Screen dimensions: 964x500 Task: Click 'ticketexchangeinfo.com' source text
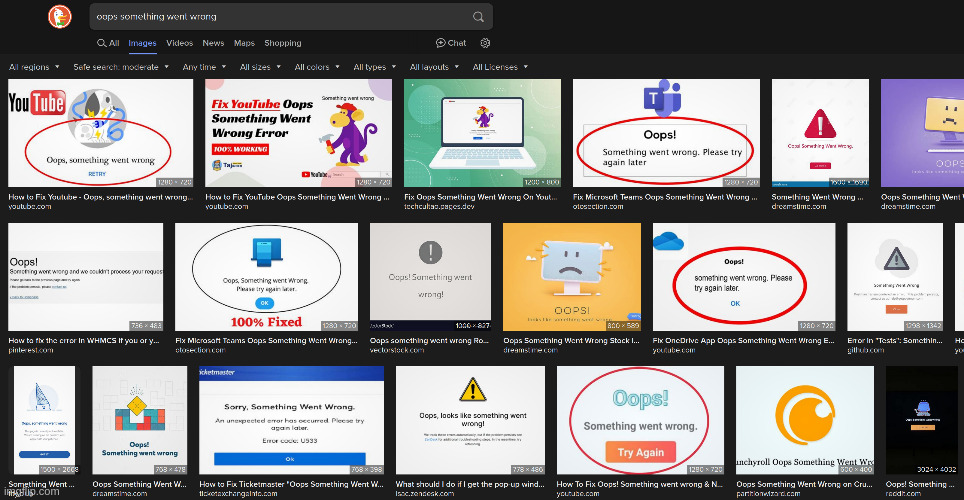(x=239, y=493)
